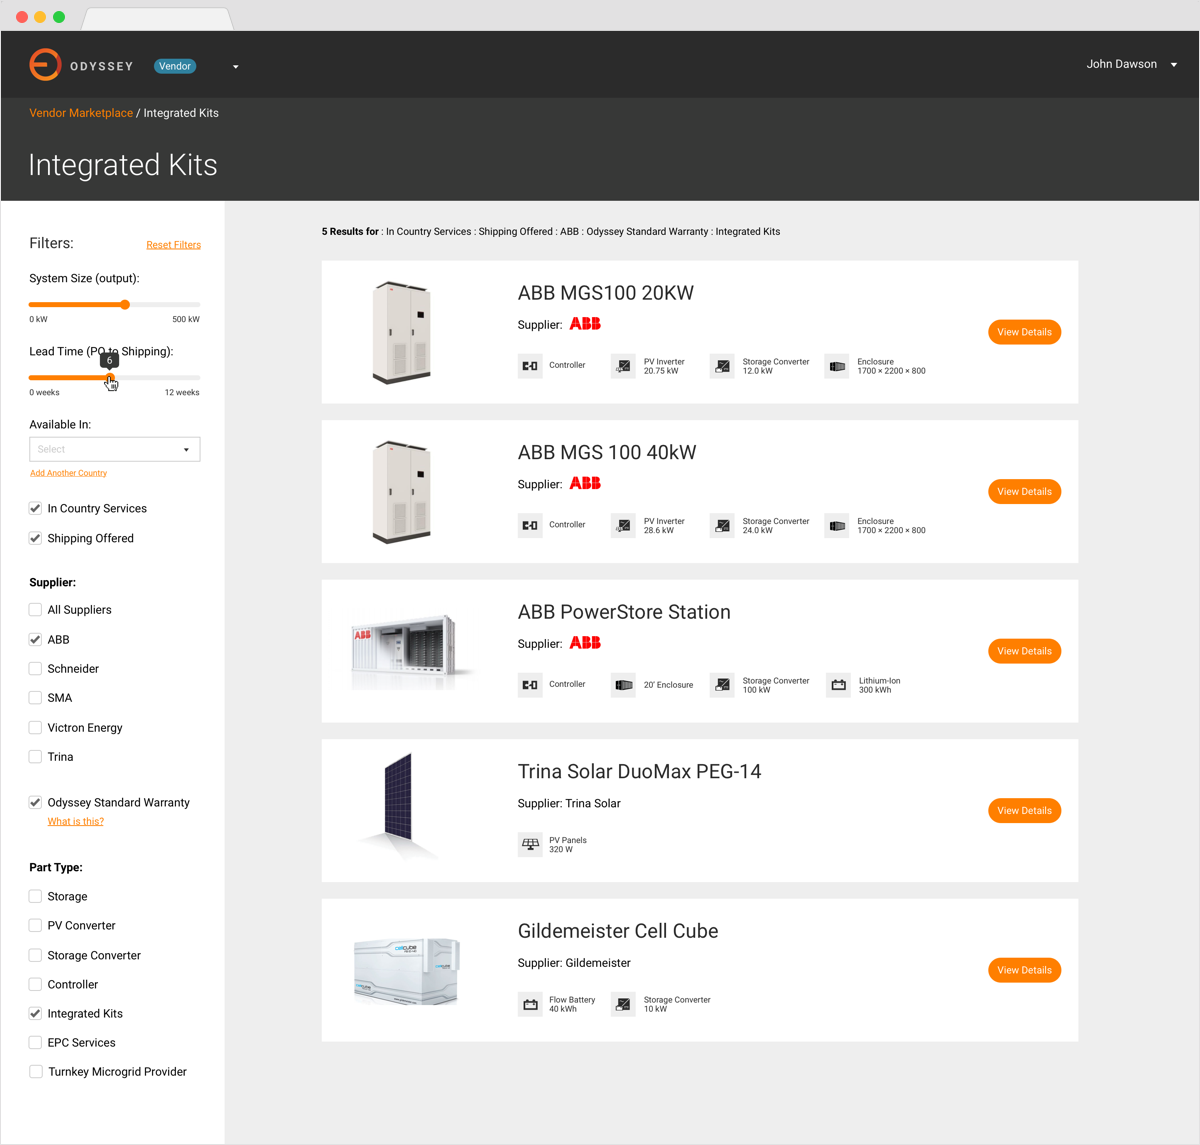Click Controller icon in ABB PowerStore Station card
This screenshot has height=1145, width=1200.
pyautogui.click(x=530, y=685)
